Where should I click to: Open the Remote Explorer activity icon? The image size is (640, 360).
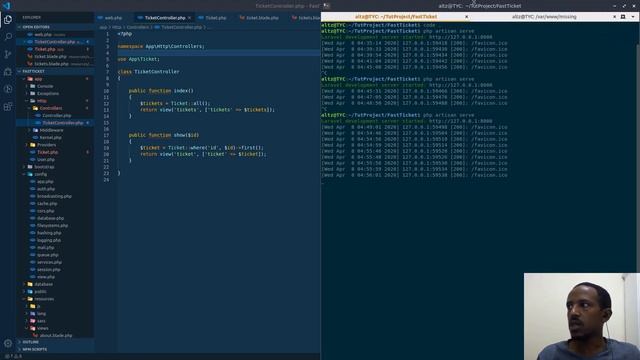click(8, 89)
